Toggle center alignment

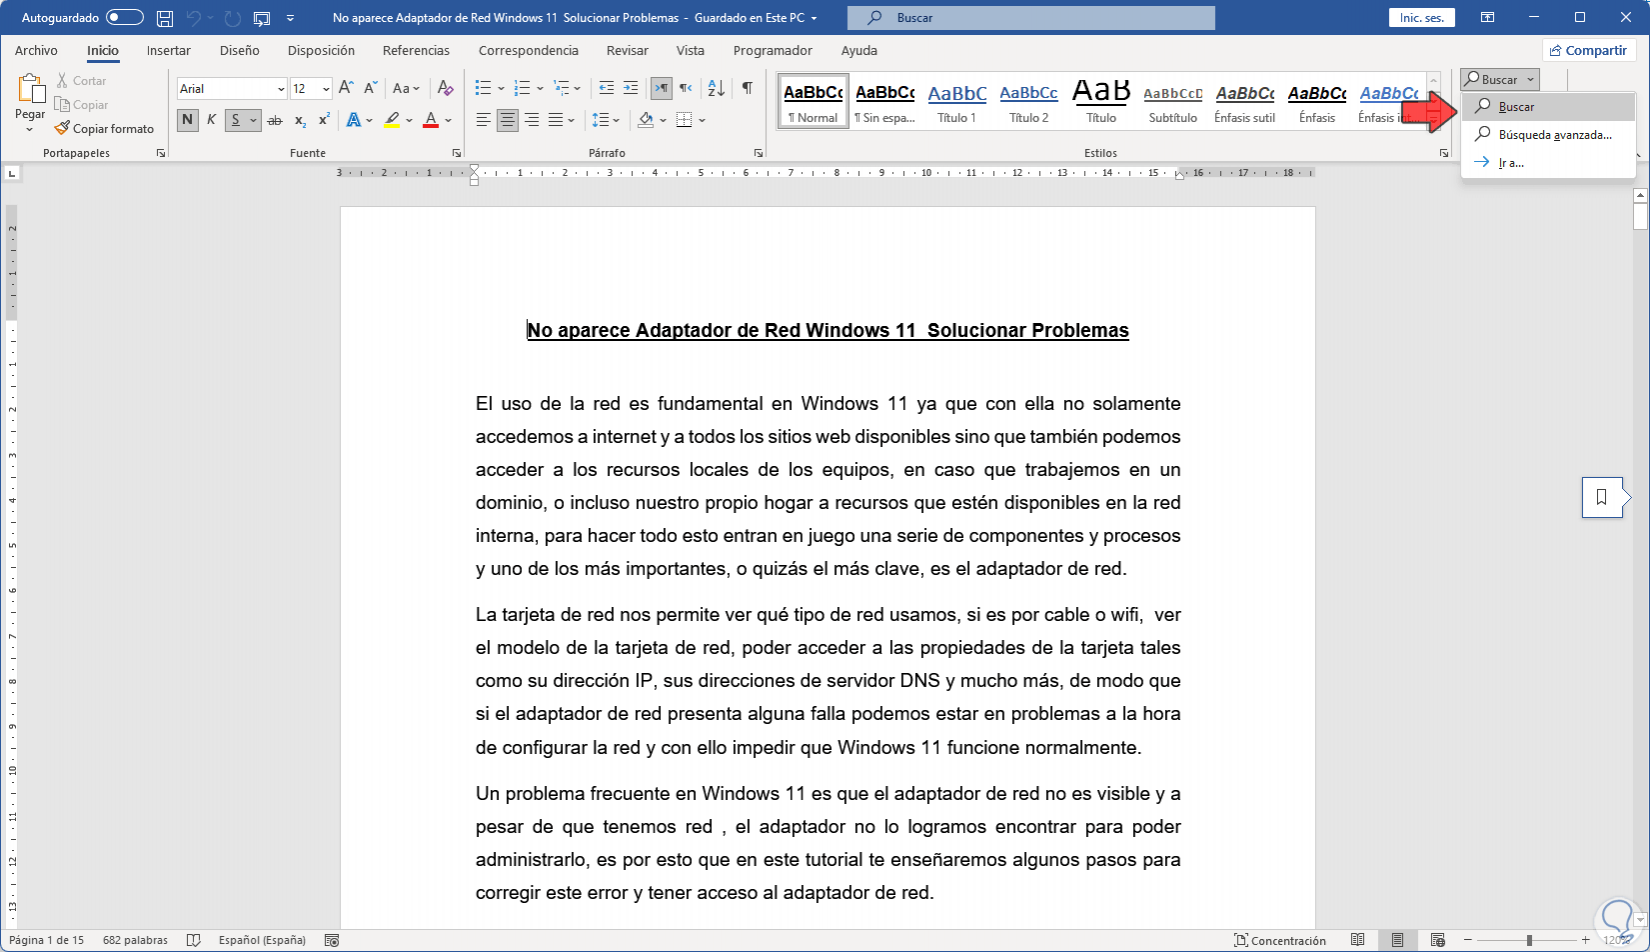click(508, 120)
